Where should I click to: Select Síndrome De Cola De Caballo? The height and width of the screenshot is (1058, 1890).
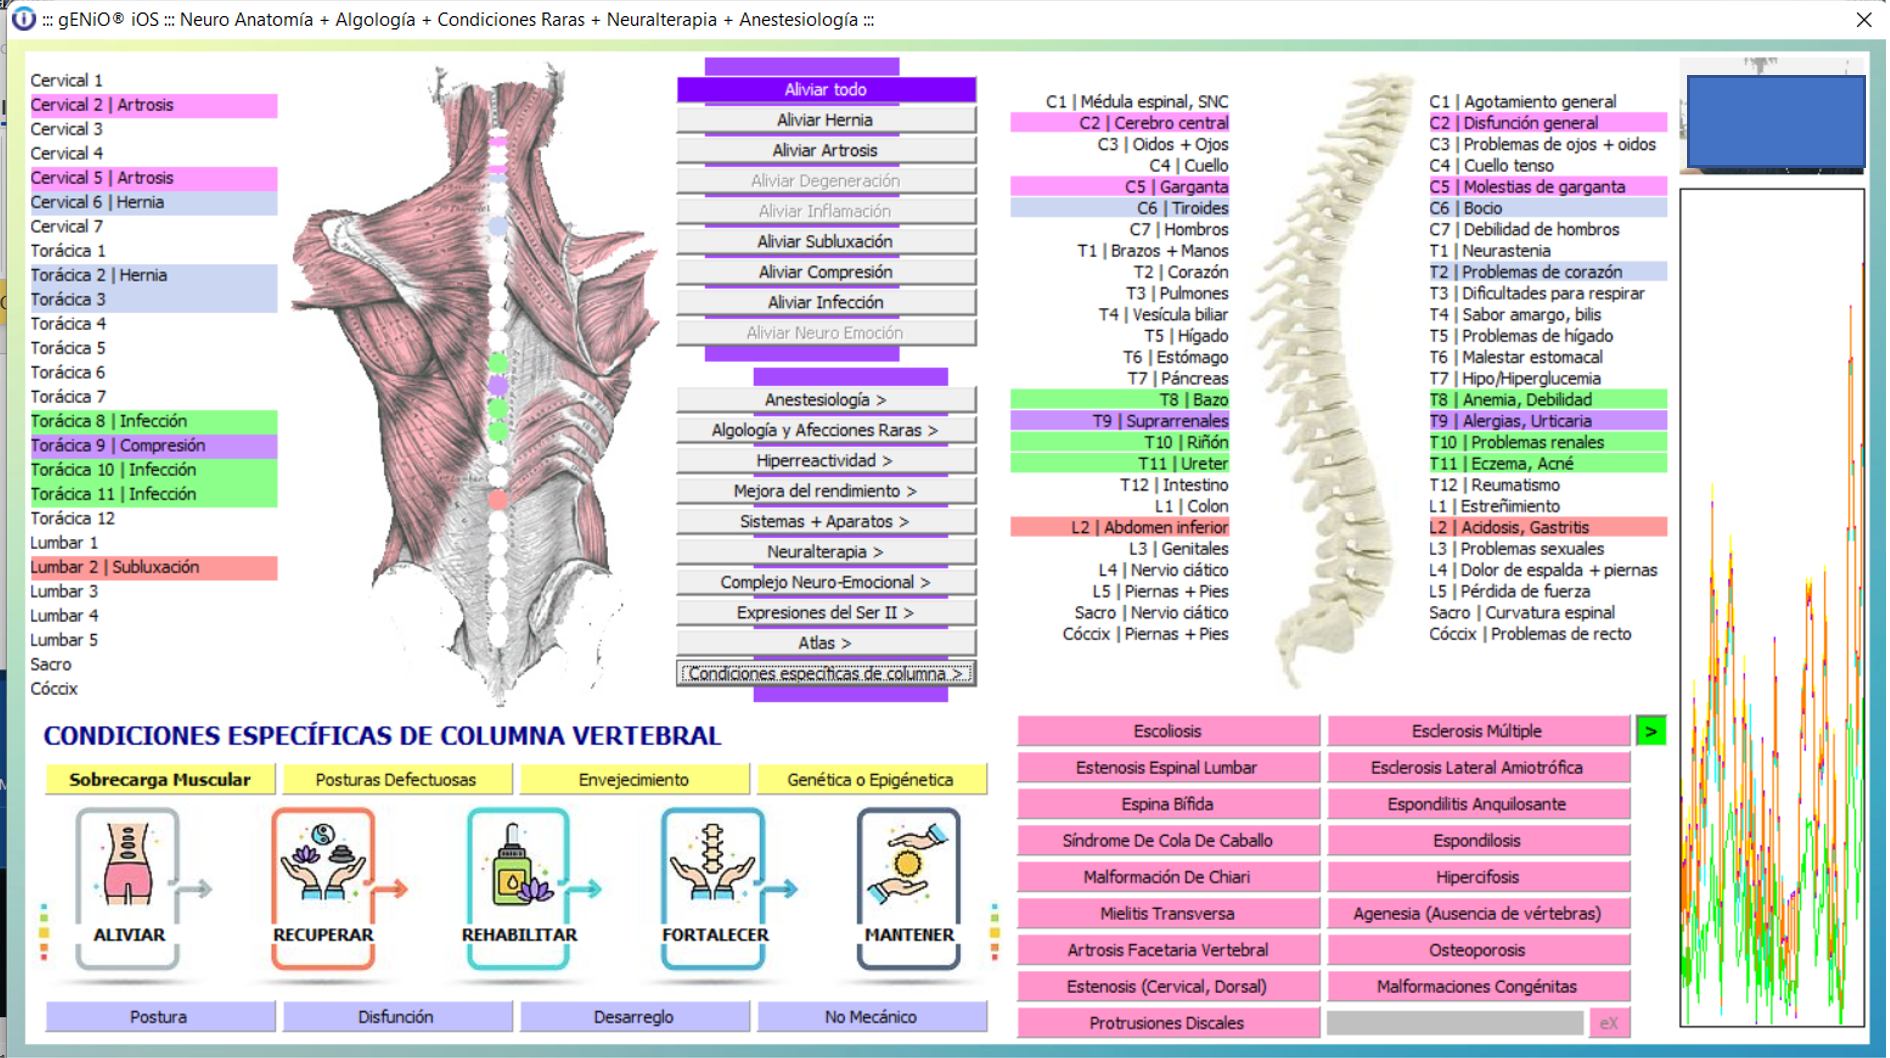1168,841
